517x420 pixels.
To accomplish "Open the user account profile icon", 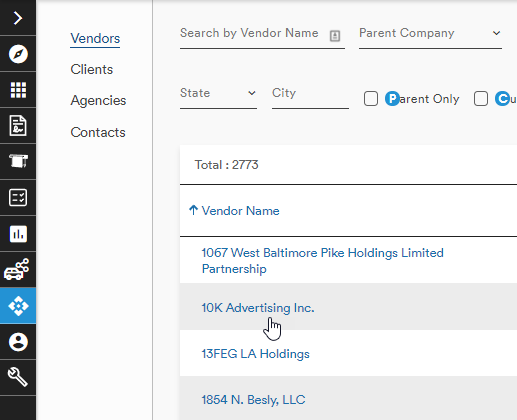I will 18,342.
